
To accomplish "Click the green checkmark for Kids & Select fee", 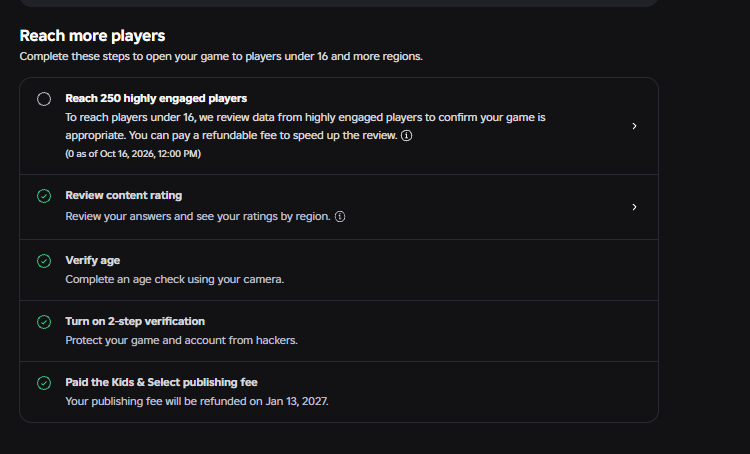I will [x=44, y=383].
